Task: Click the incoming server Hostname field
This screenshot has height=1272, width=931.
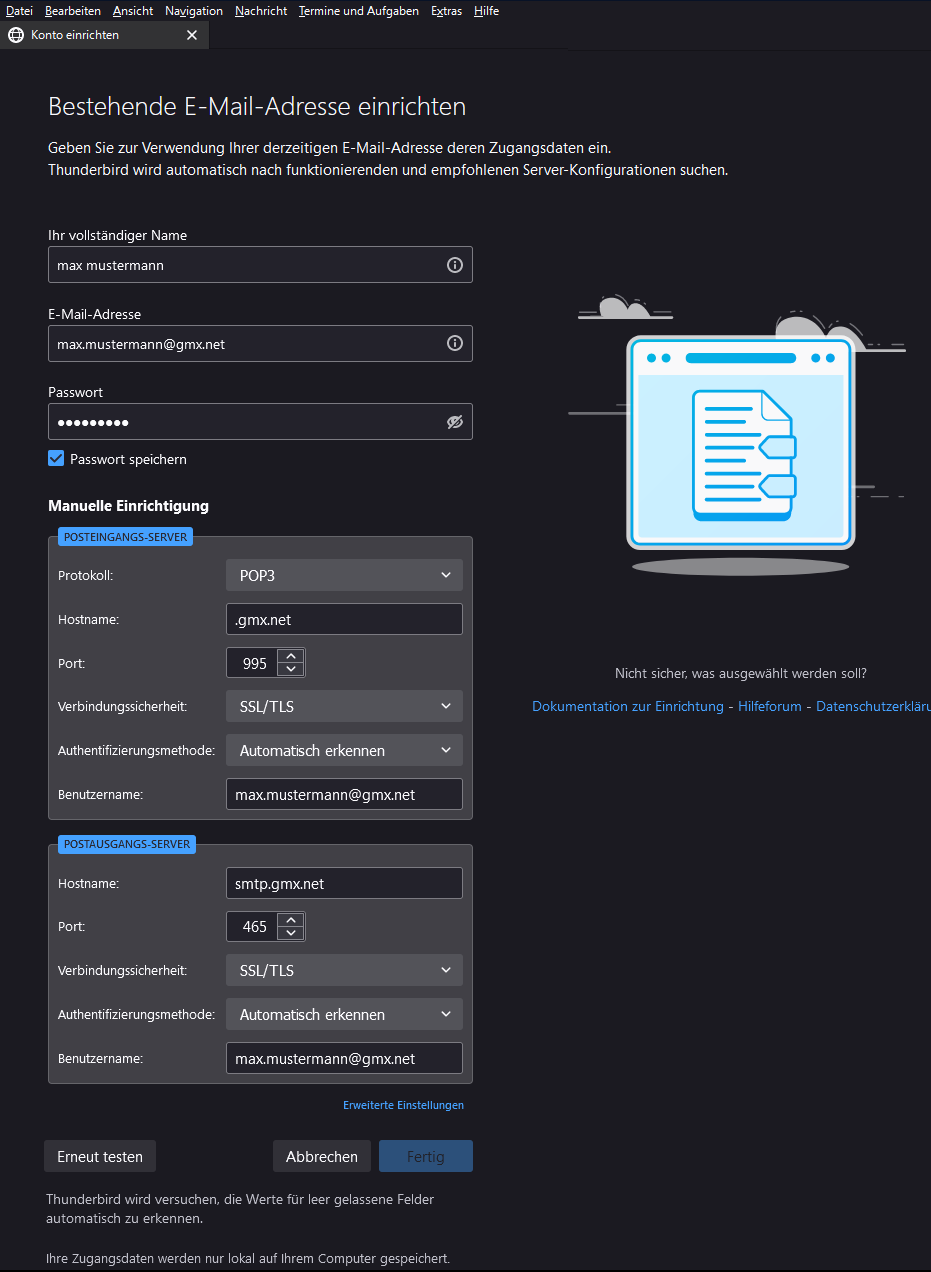Action: coord(344,619)
